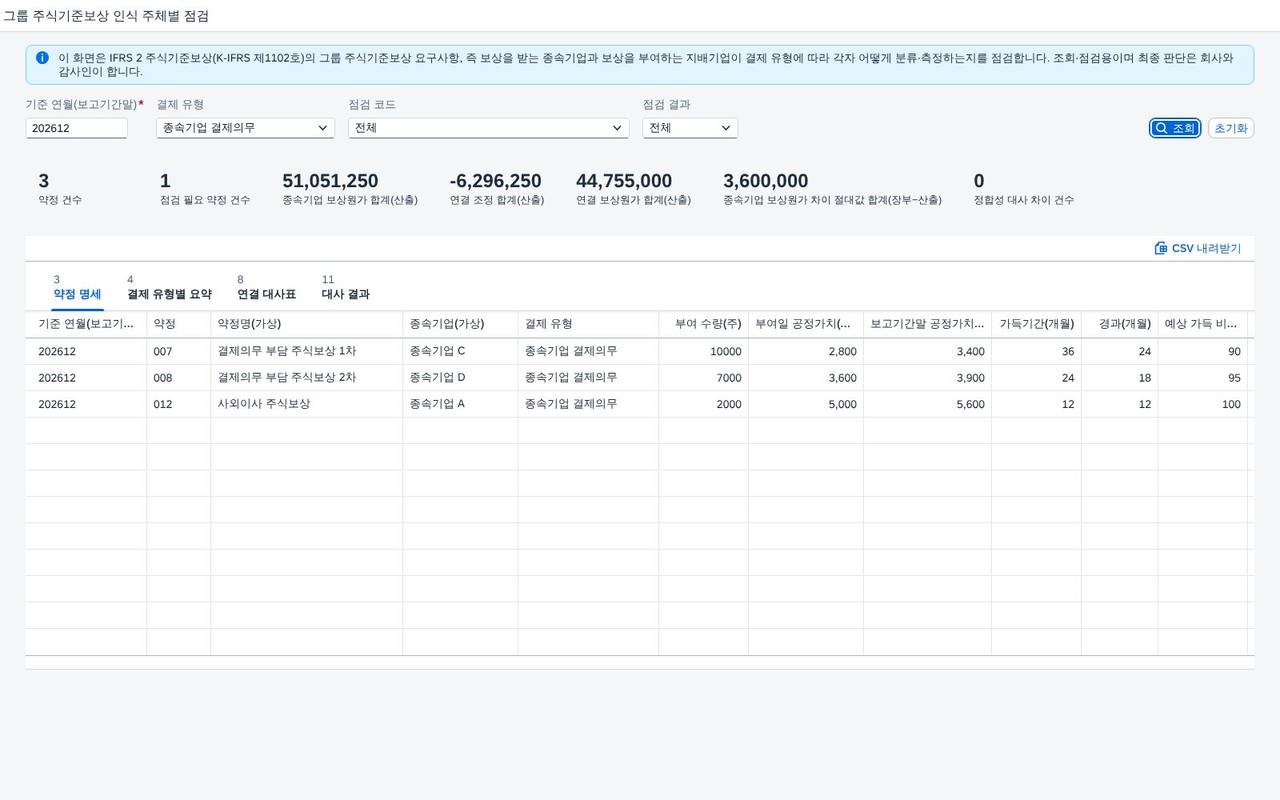
Task: Click the KPI value 51,051,250
Action: tap(330, 181)
